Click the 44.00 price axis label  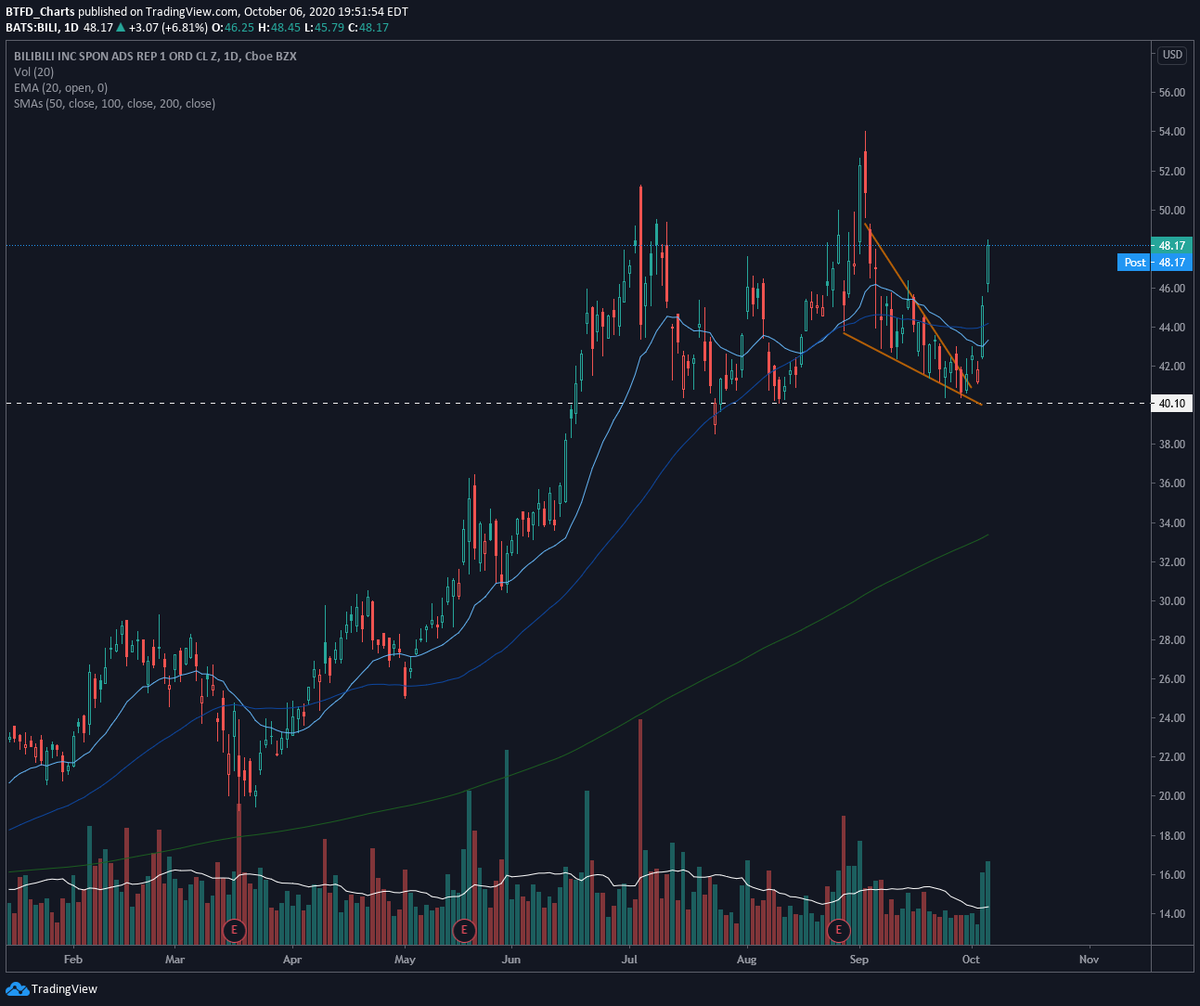(1171, 328)
